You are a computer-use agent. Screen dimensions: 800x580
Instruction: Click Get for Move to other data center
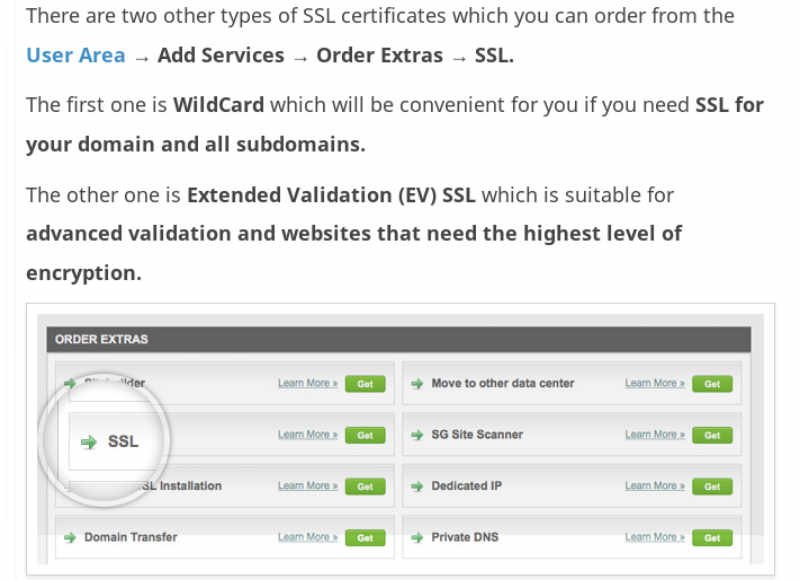click(712, 384)
